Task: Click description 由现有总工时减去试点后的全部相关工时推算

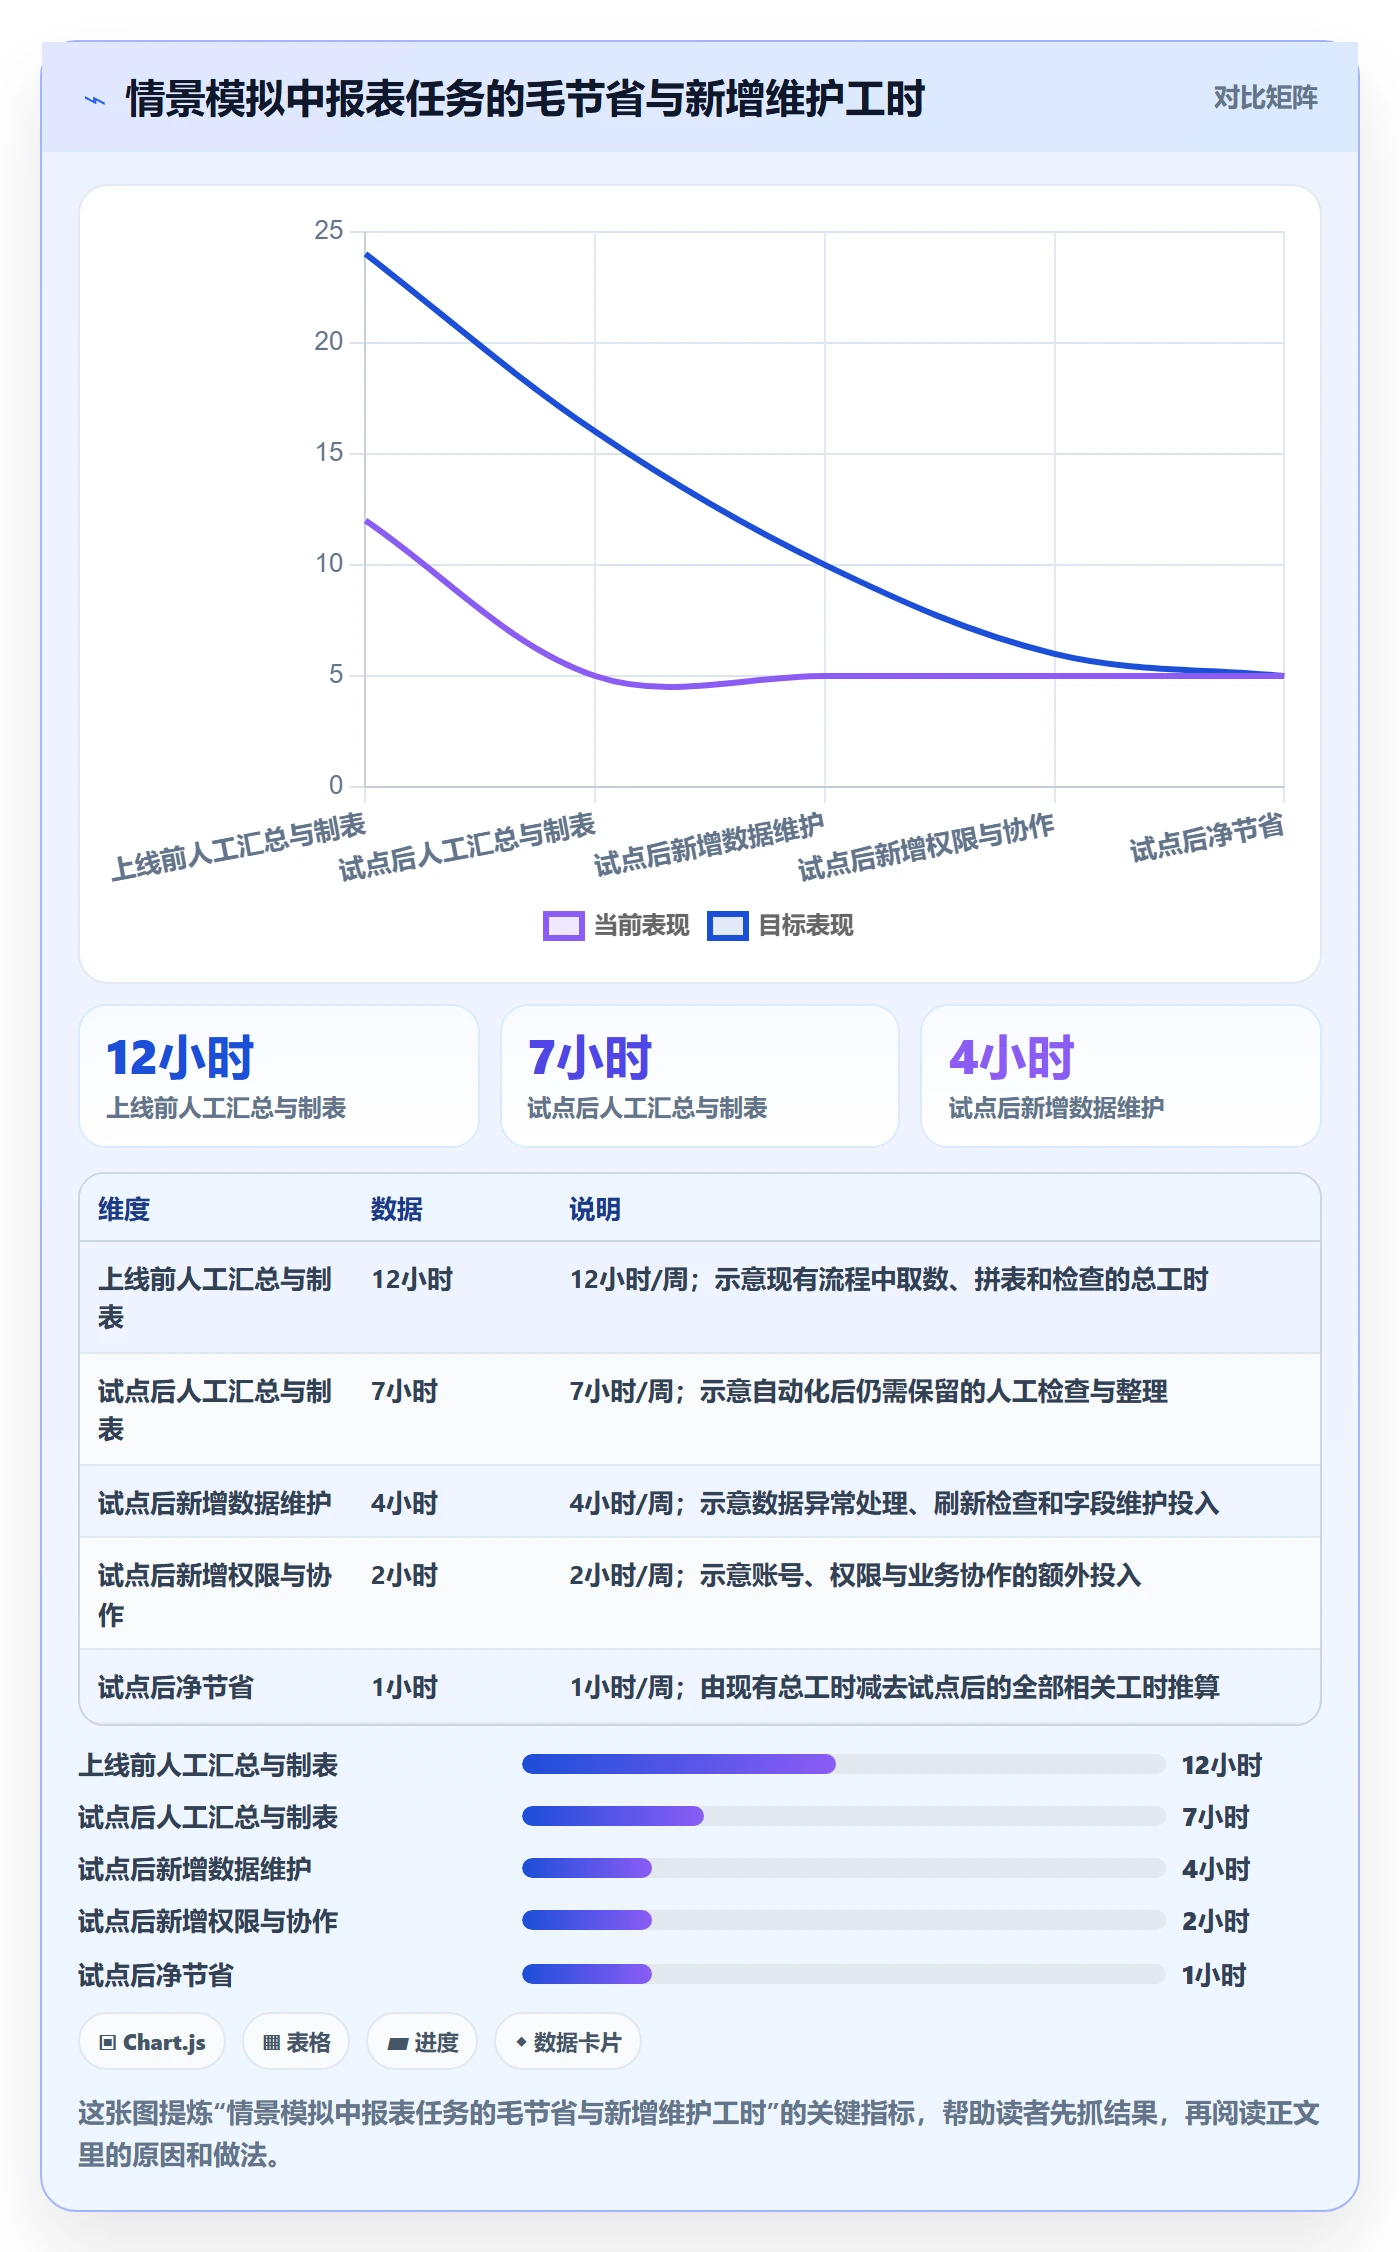Action: tap(960, 1687)
